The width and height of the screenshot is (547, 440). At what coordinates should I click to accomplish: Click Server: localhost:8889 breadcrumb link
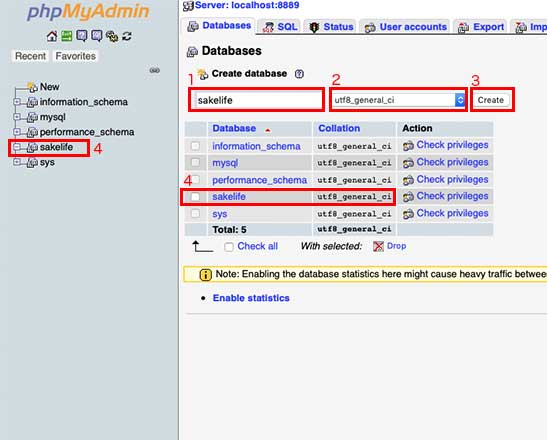point(247,5)
